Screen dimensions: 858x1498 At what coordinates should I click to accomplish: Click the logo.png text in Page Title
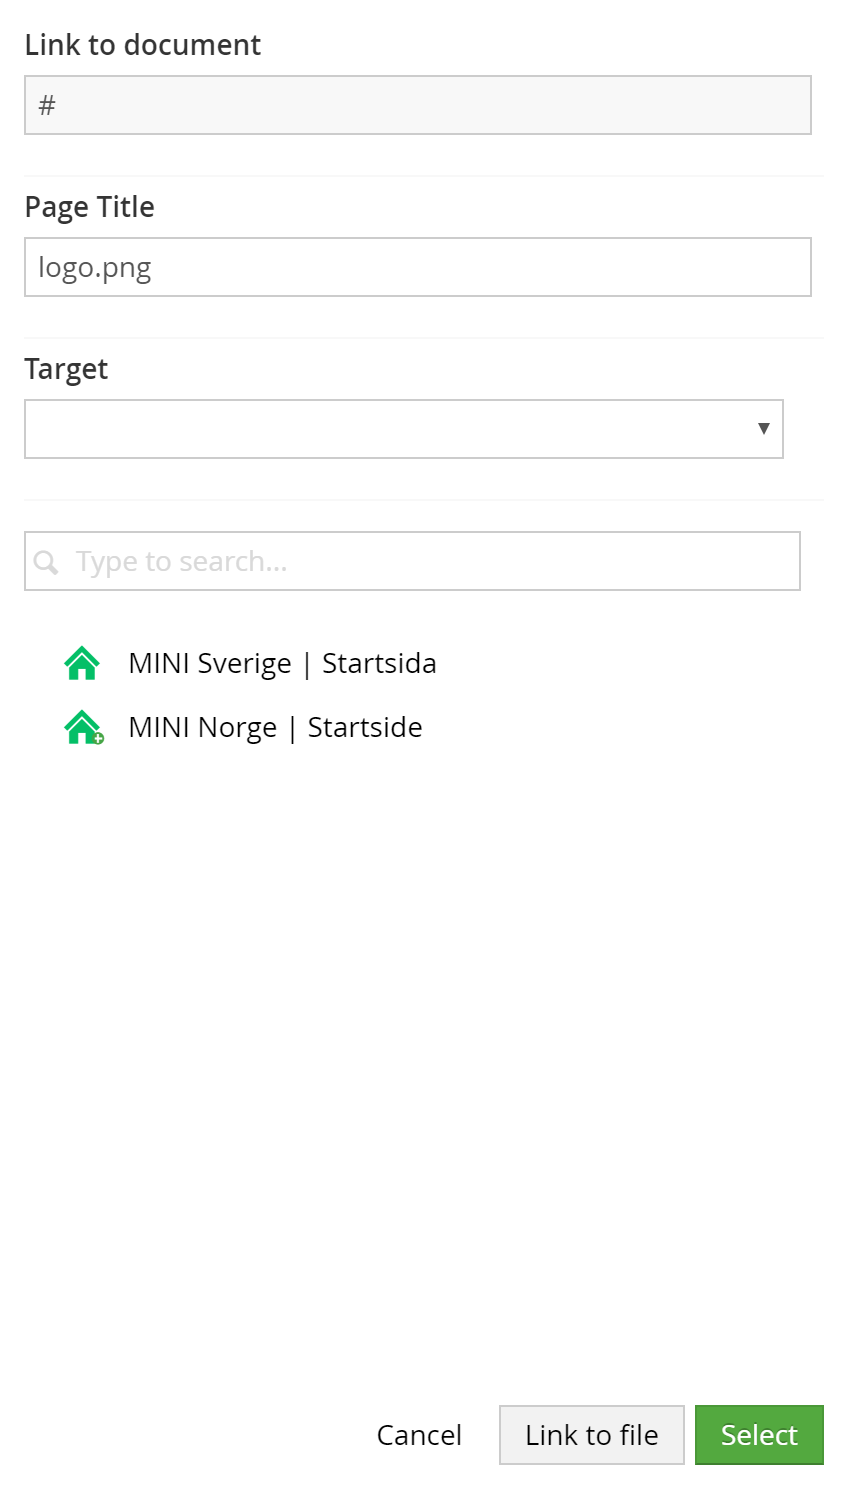(95, 268)
